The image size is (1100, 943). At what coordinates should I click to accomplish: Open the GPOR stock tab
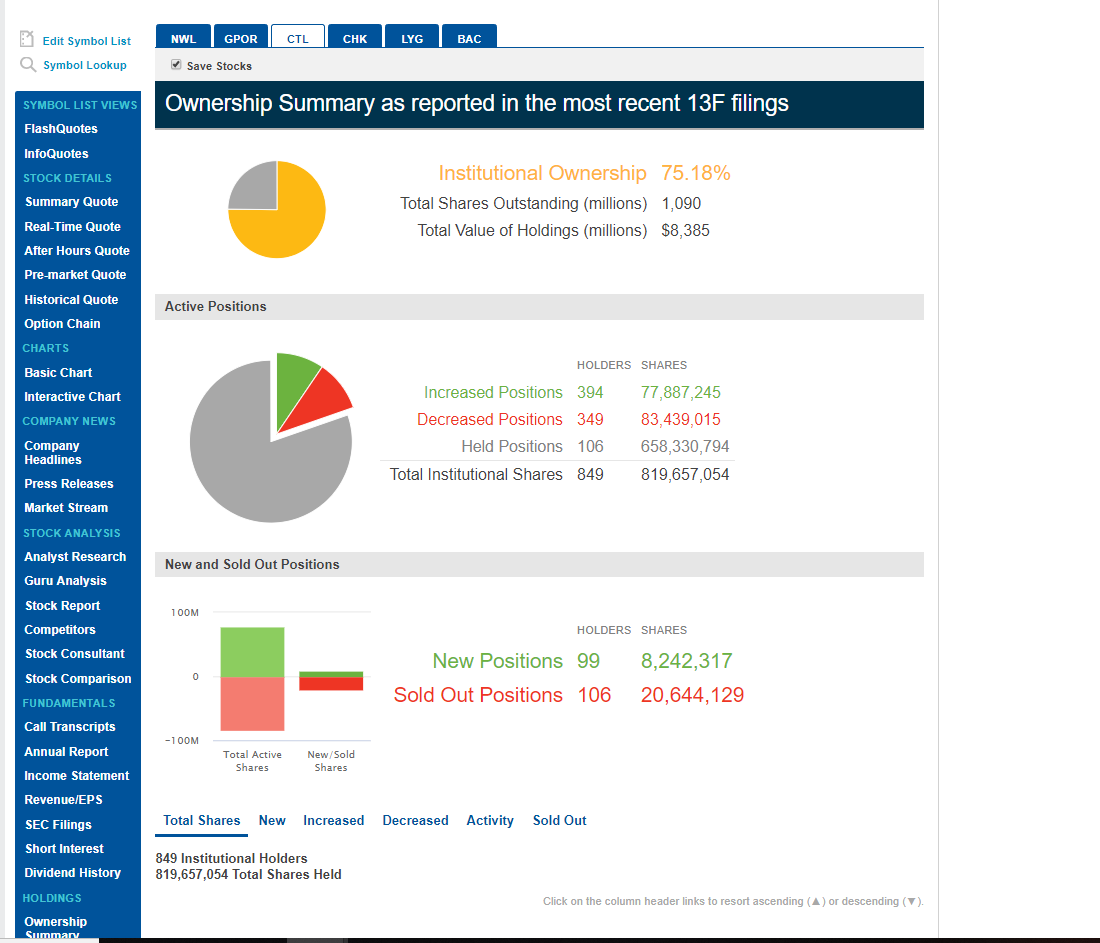(241, 39)
